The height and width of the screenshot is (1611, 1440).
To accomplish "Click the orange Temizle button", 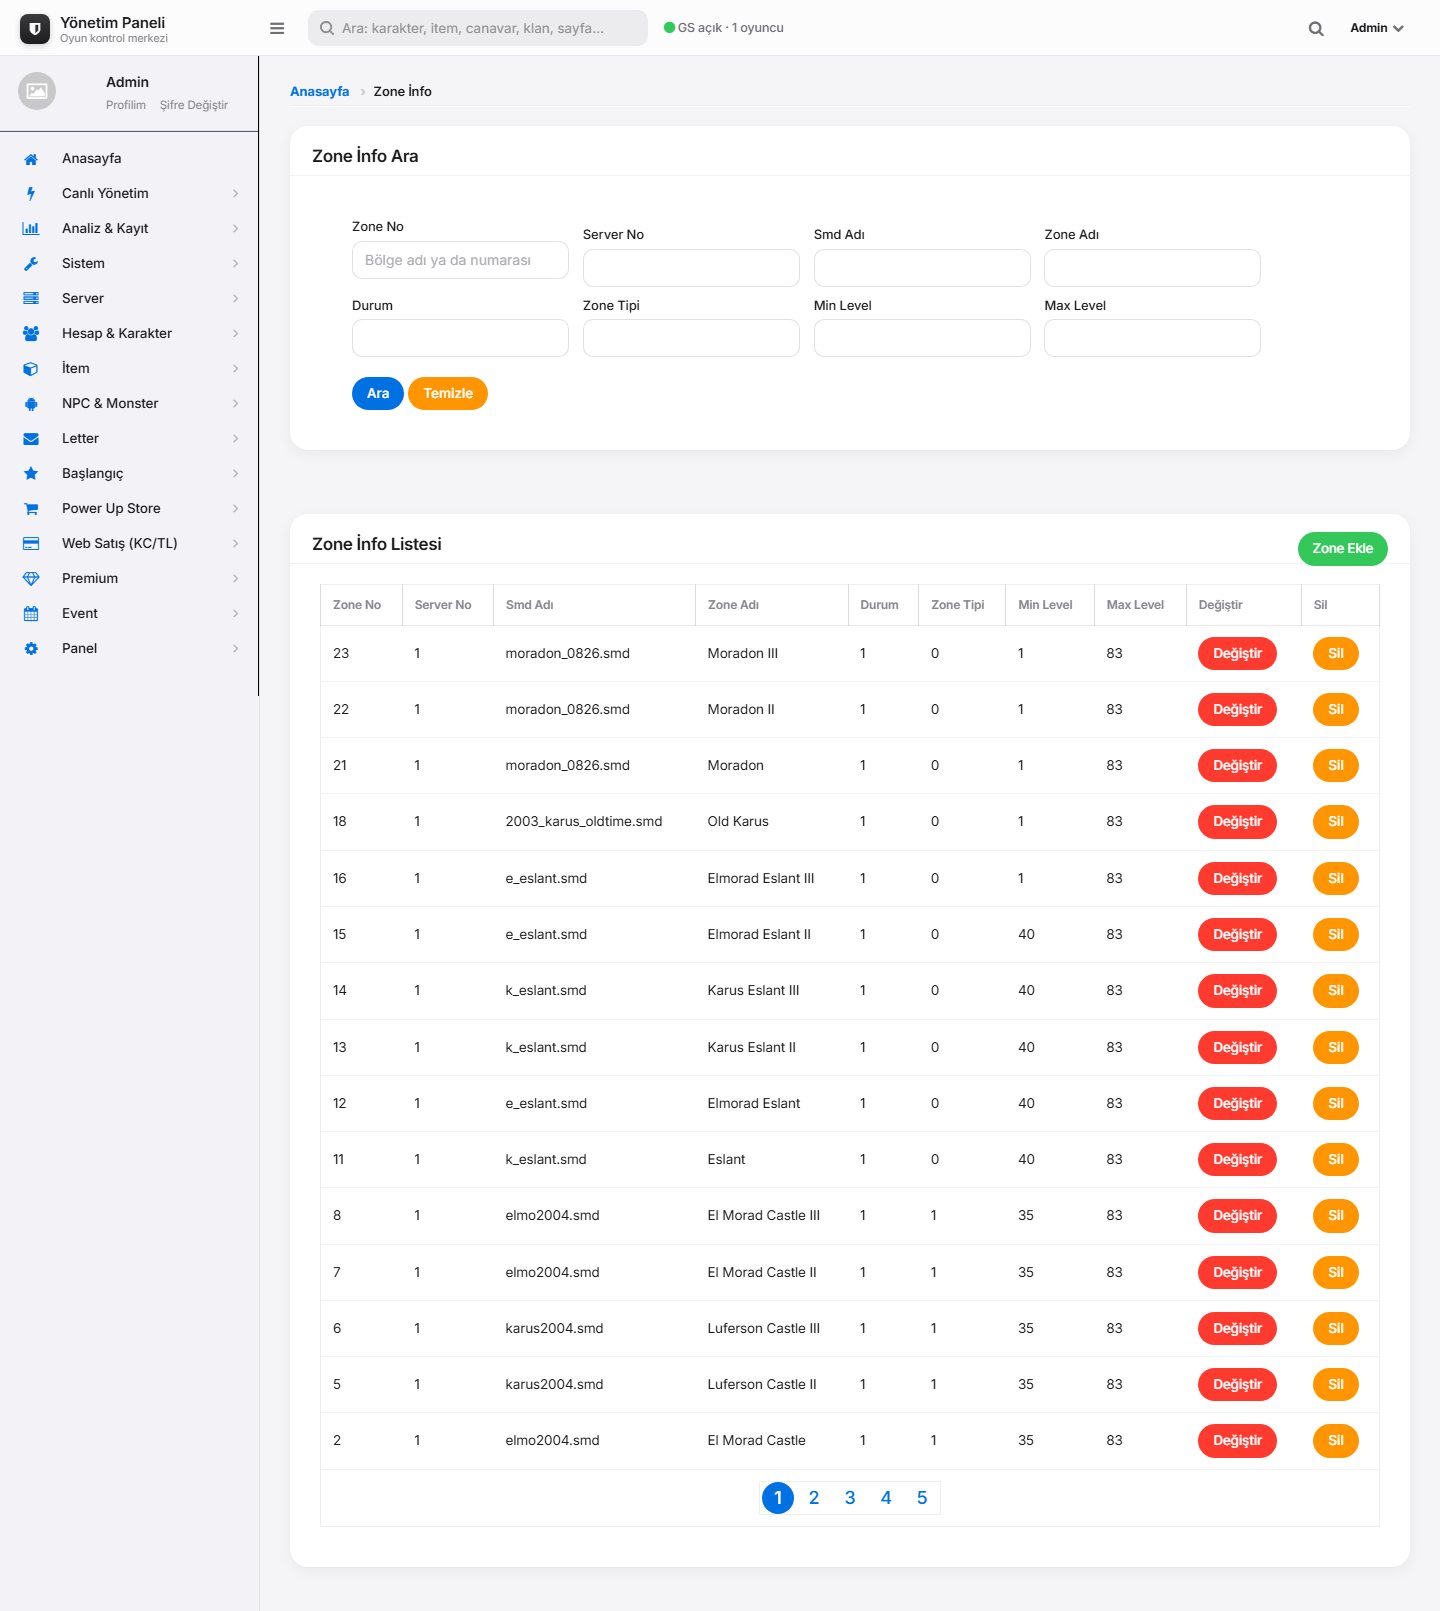I will tap(448, 394).
